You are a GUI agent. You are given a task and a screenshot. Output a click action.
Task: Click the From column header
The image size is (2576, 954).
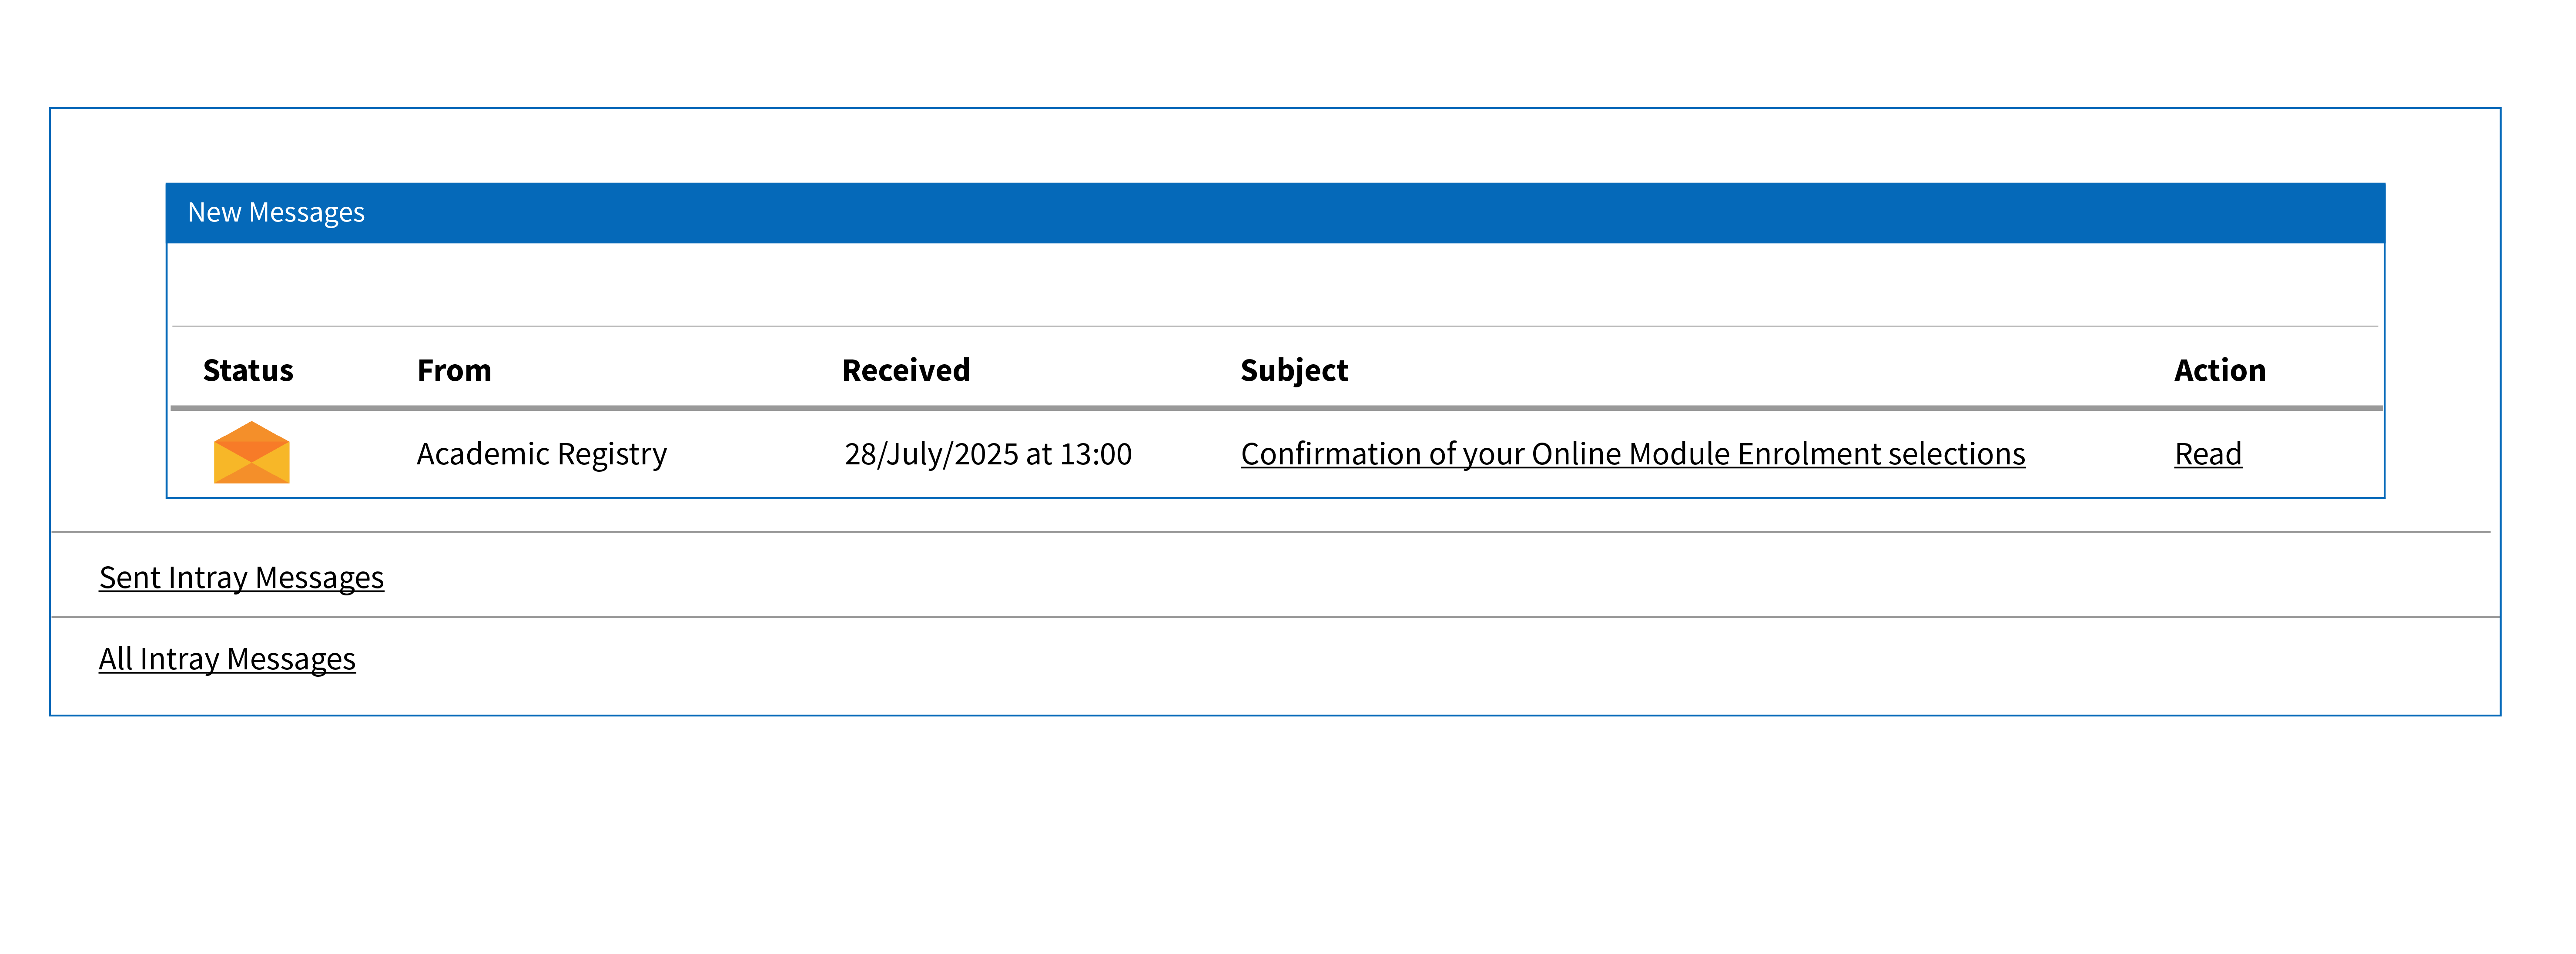point(454,371)
